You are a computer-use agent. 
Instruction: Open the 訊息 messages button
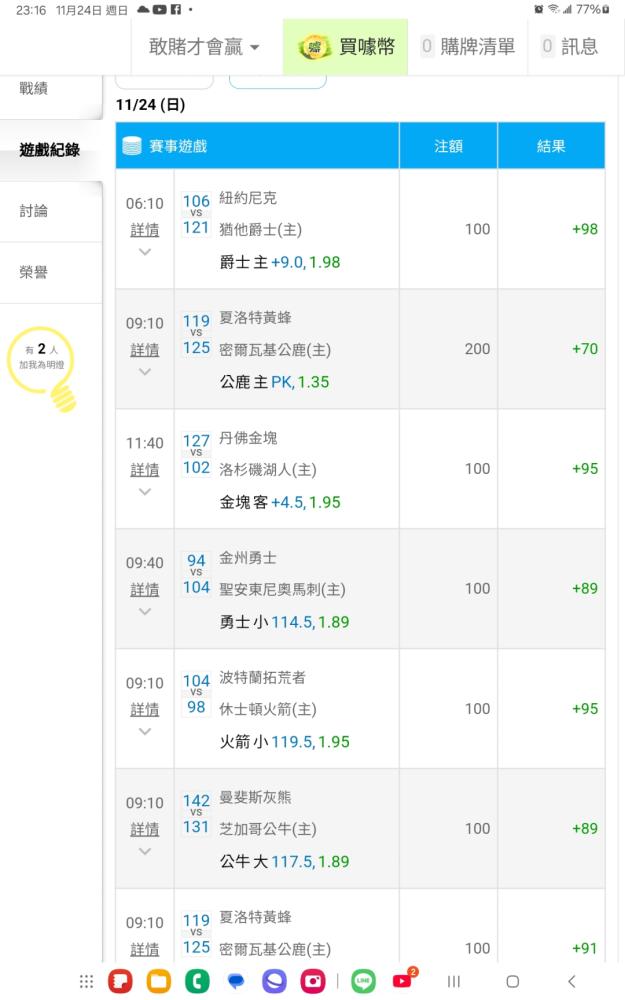(x=570, y=47)
